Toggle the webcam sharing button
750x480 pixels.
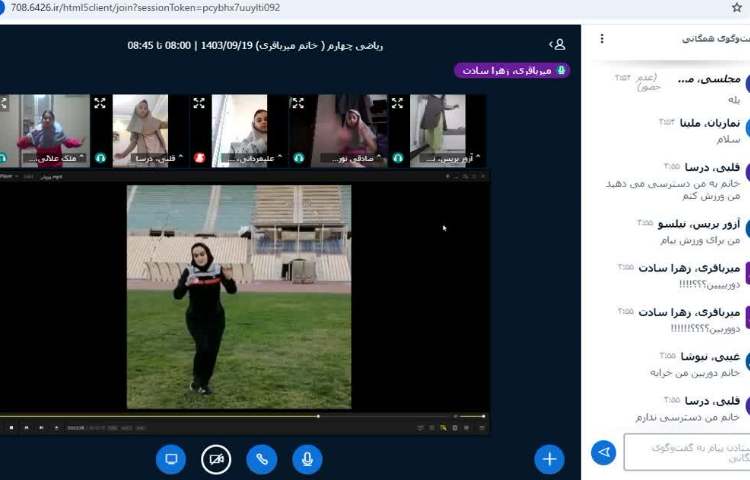coord(216,459)
